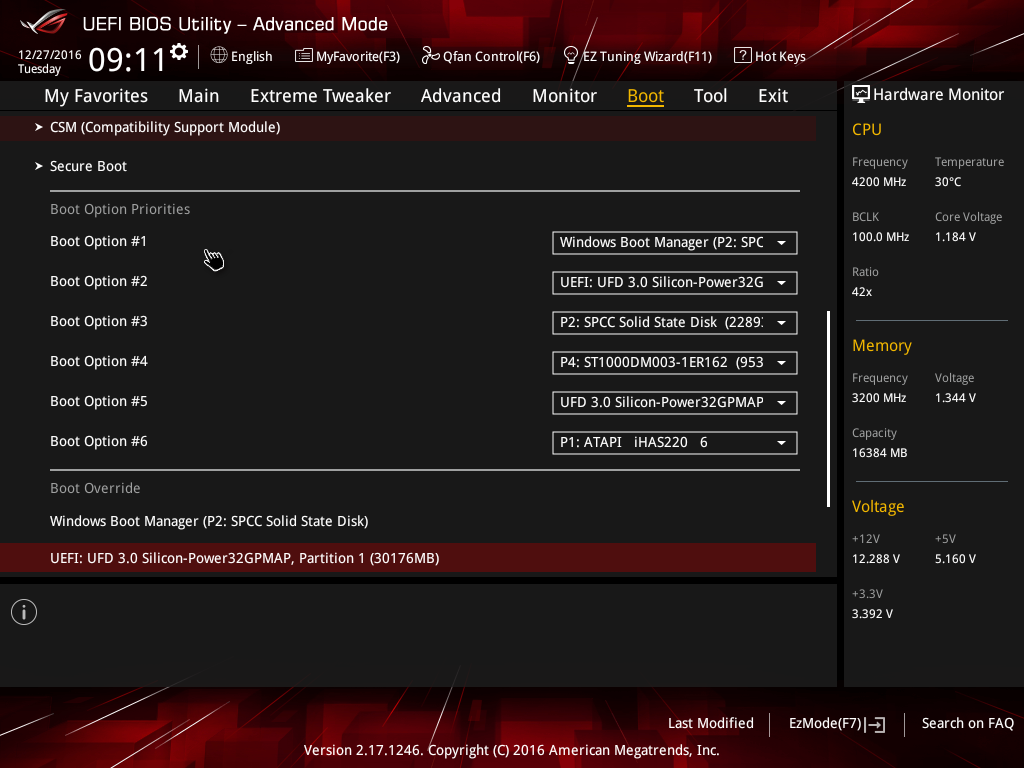Screen dimensions: 1024x768
Task: Click the Memory voltage 1.344 V value
Action: (x=955, y=398)
